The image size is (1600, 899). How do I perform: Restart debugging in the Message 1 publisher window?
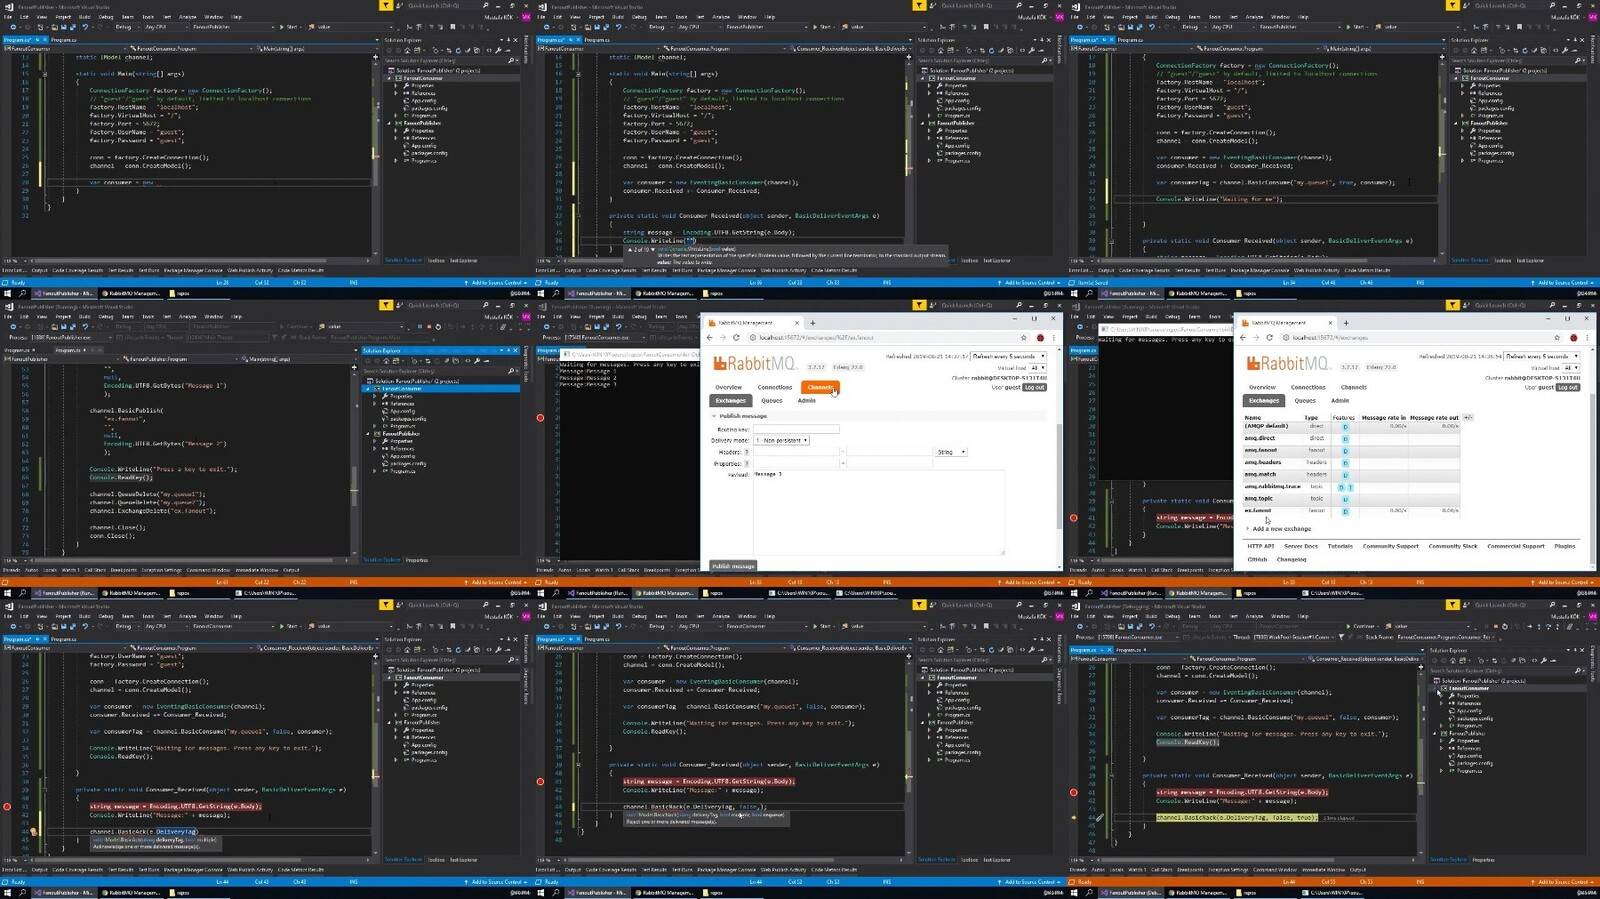[x=438, y=326]
